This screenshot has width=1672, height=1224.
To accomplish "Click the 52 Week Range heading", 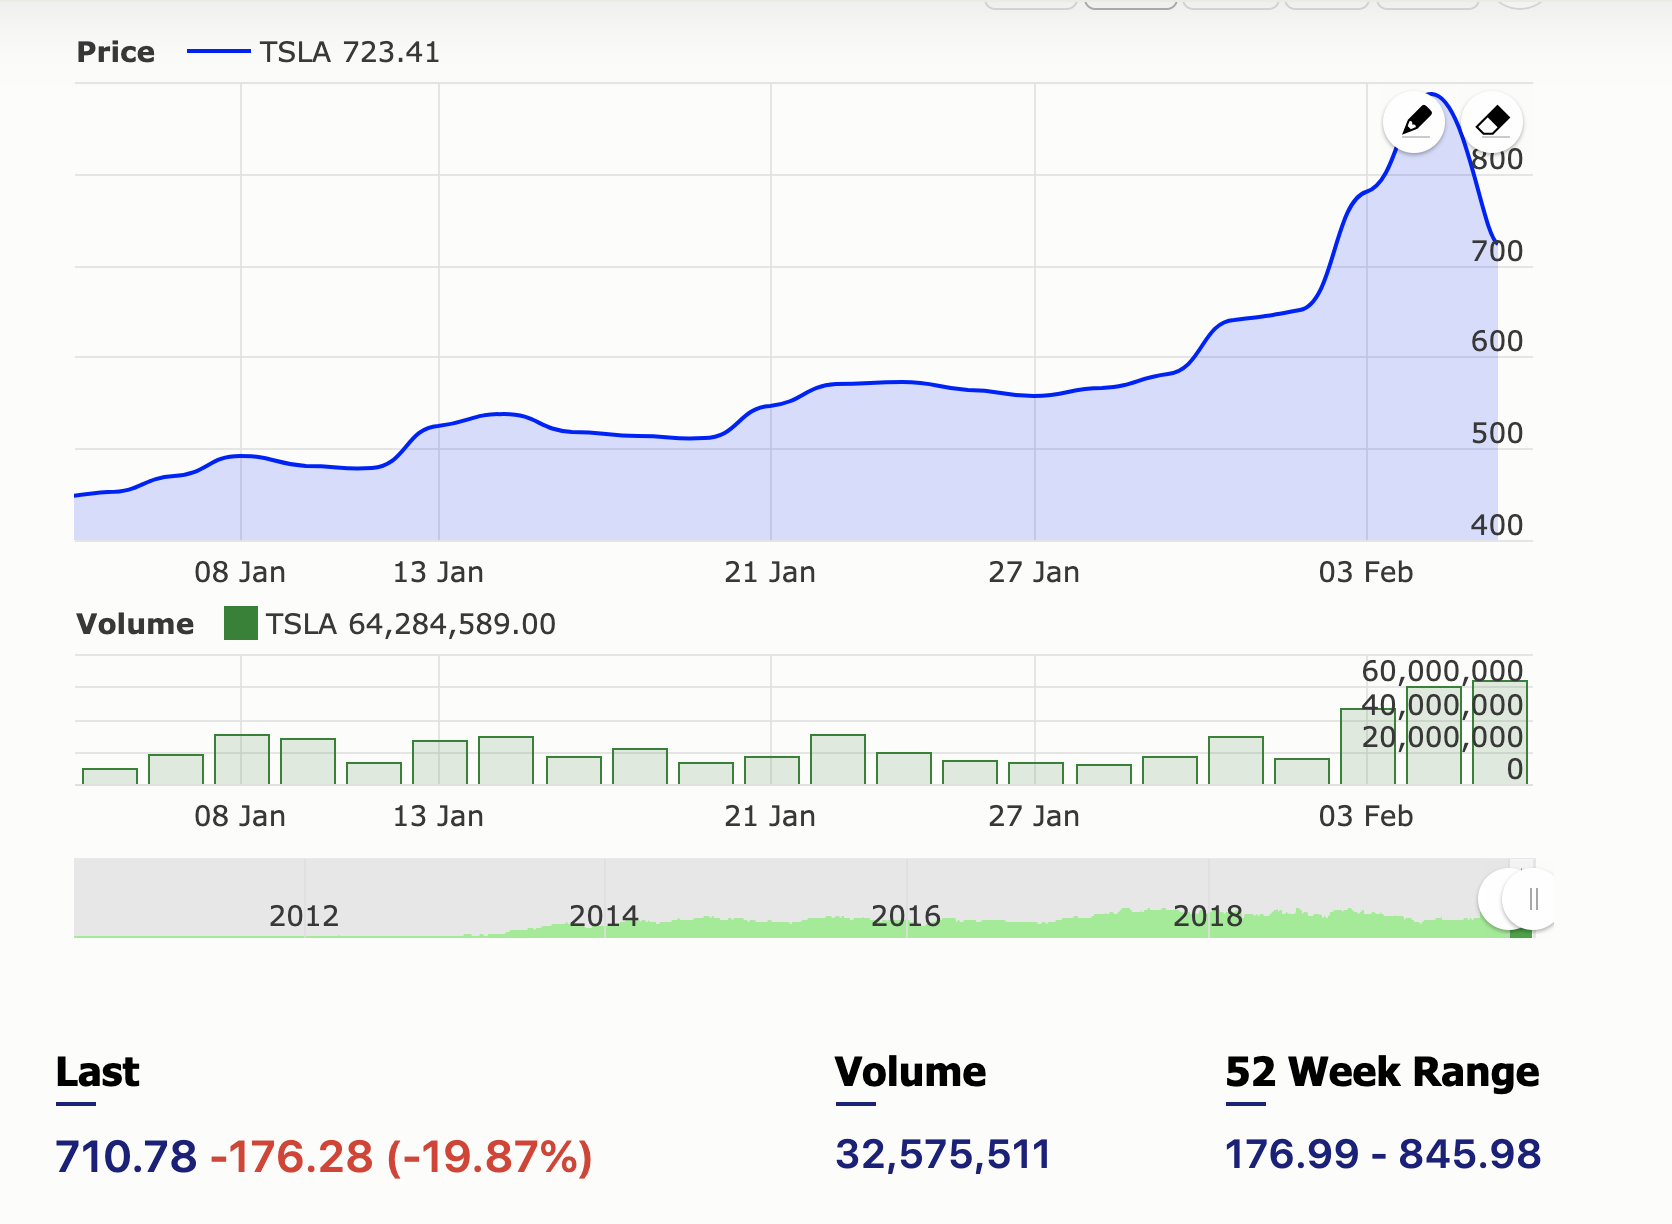I will point(1383,1072).
